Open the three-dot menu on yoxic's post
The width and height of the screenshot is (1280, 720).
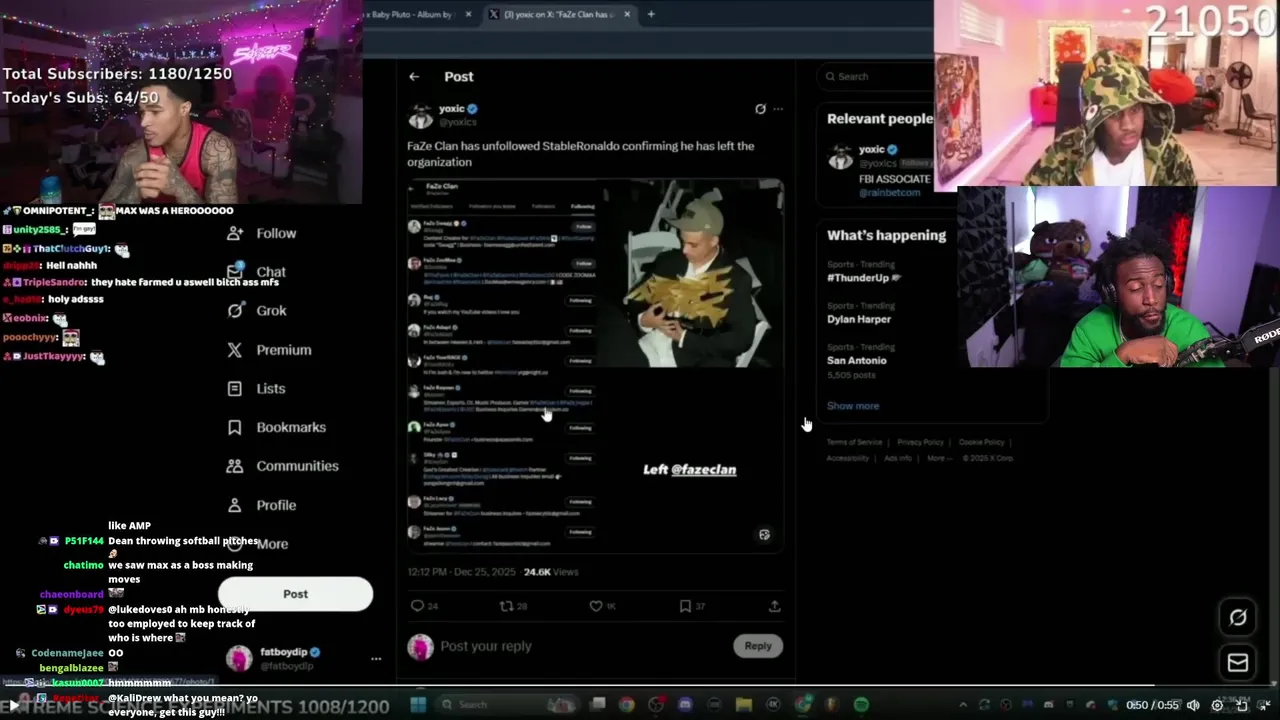tap(778, 109)
